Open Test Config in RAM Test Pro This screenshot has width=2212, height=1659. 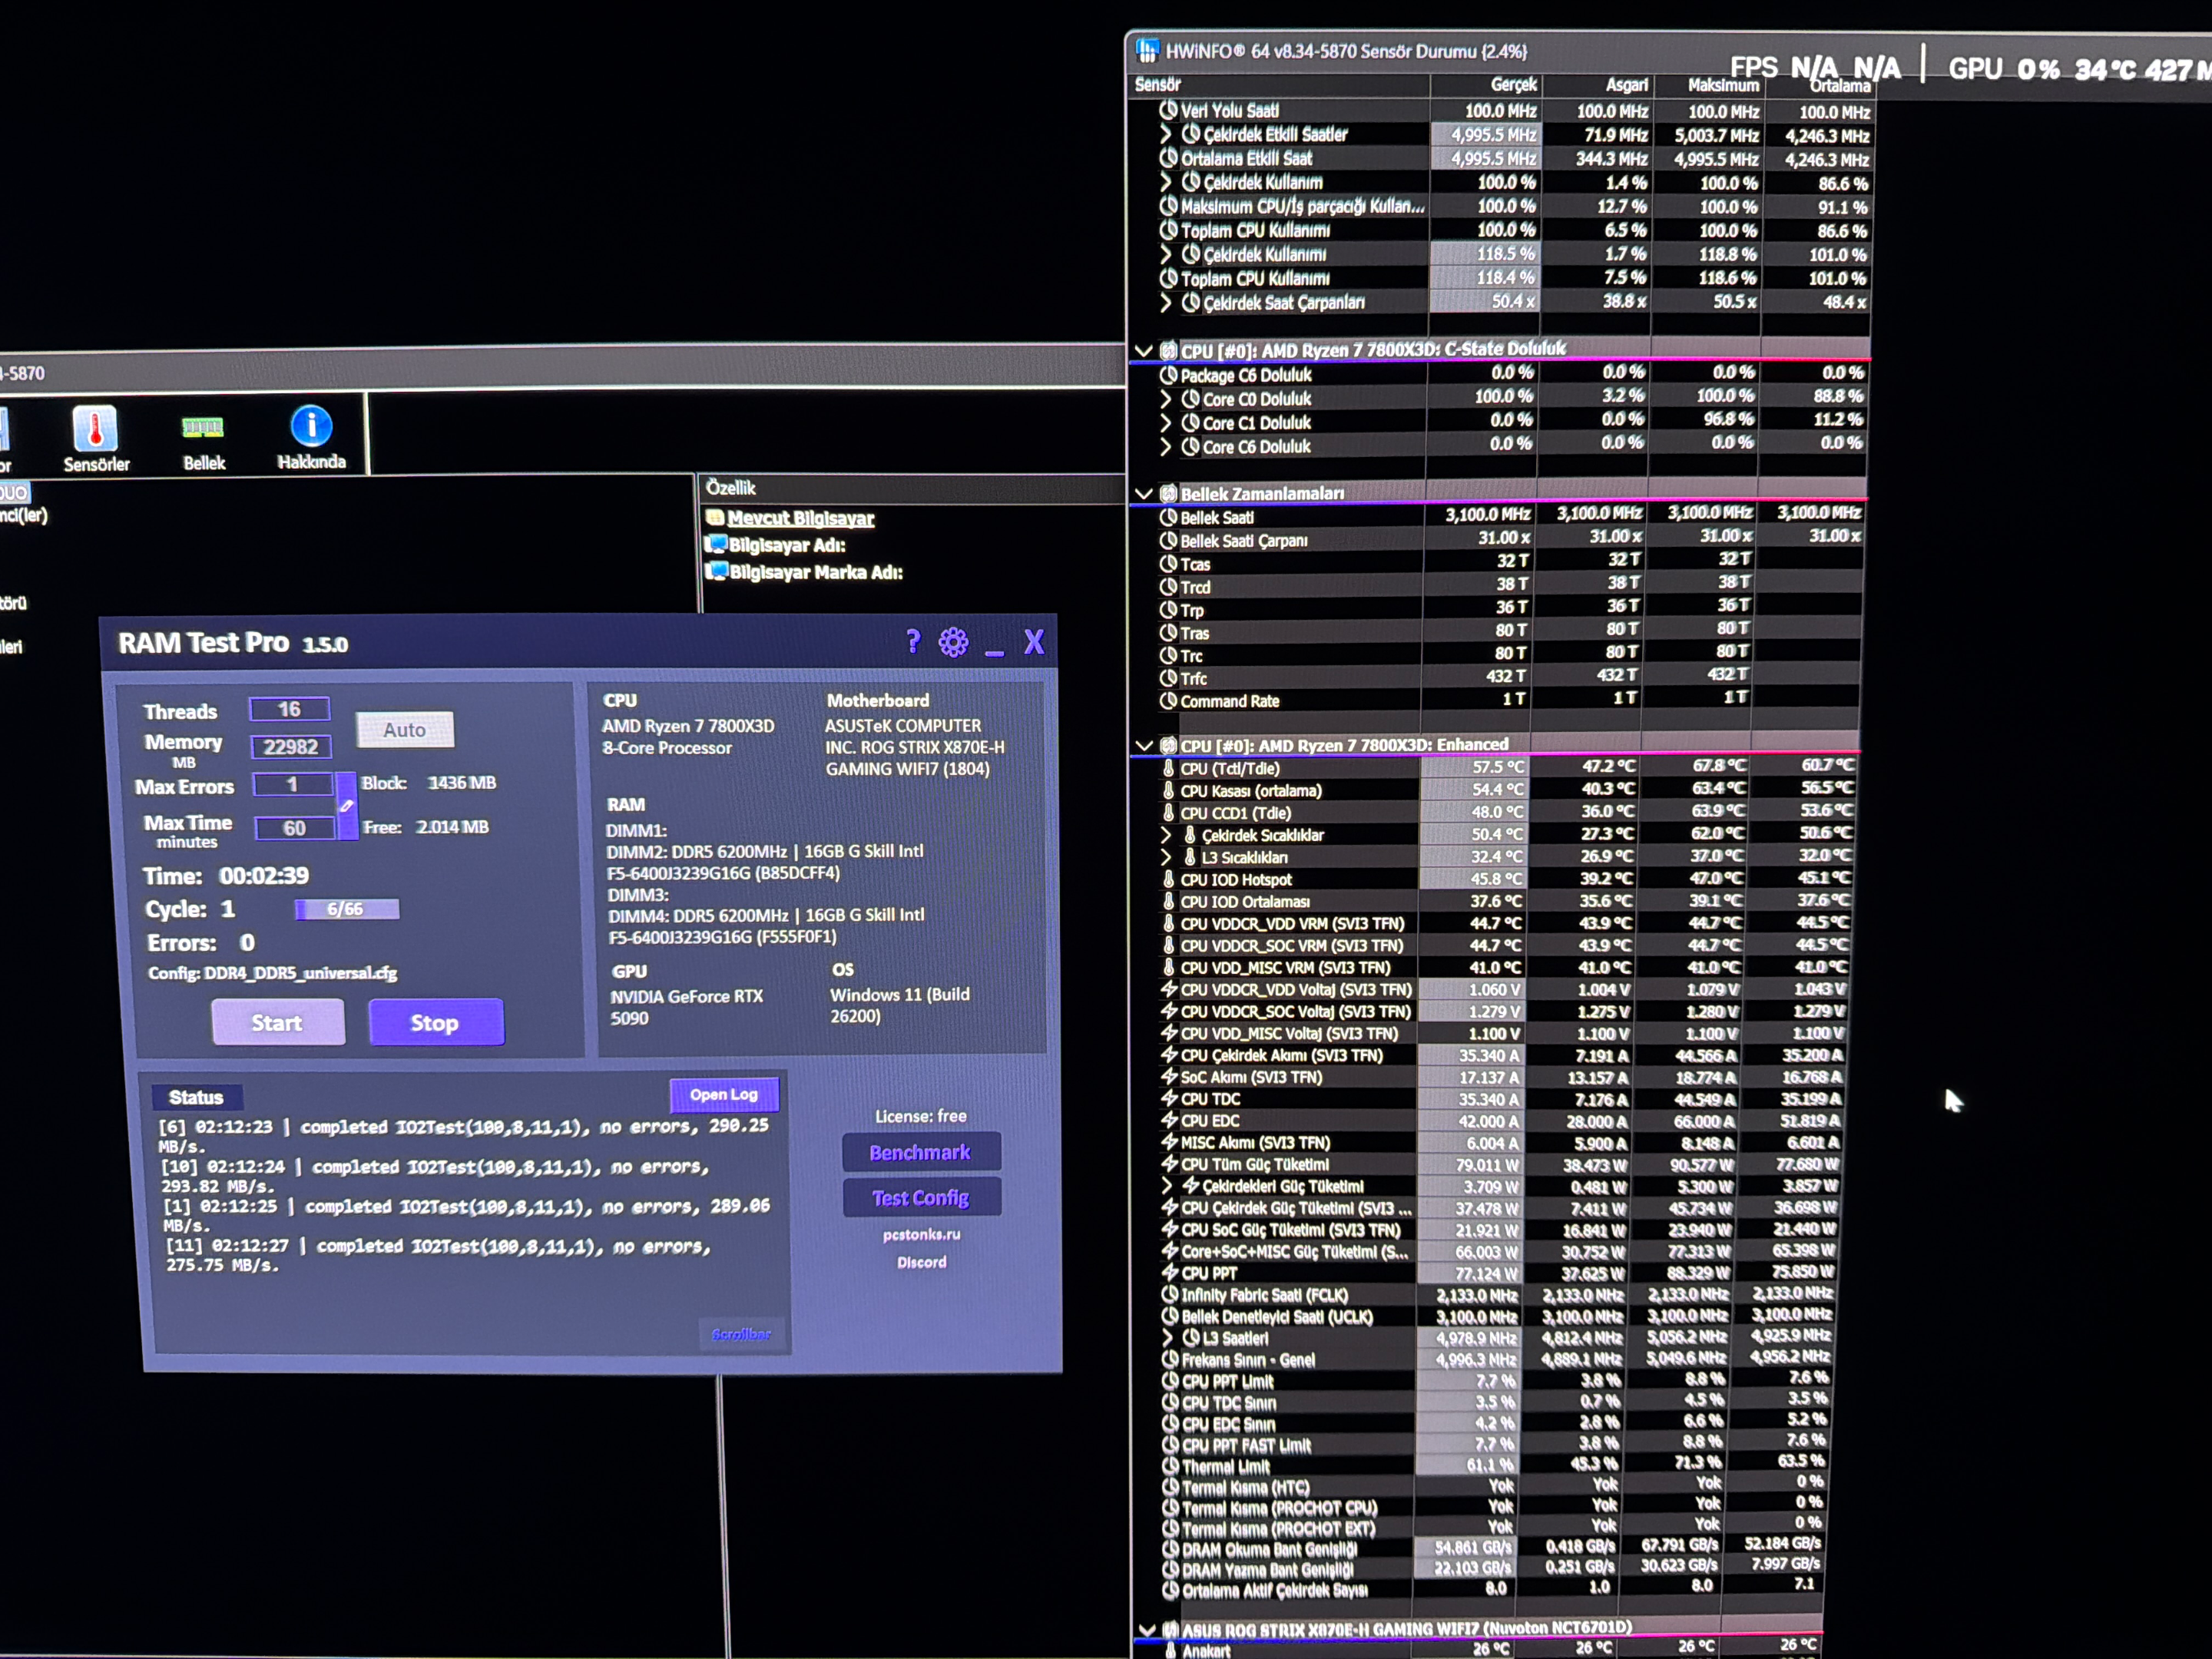[x=921, y=1198]
